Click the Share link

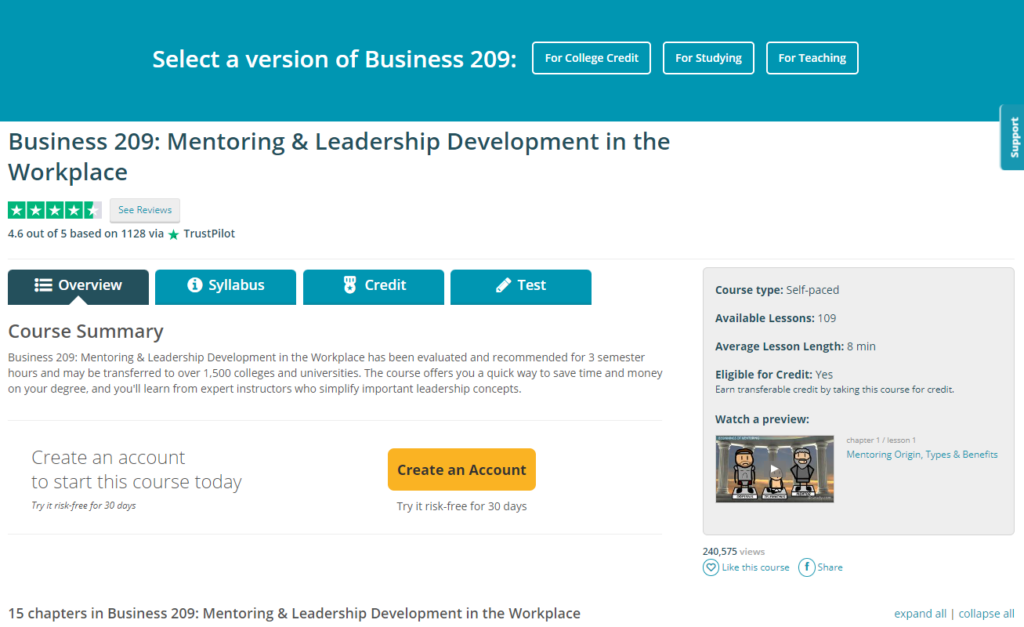point(829,568)
